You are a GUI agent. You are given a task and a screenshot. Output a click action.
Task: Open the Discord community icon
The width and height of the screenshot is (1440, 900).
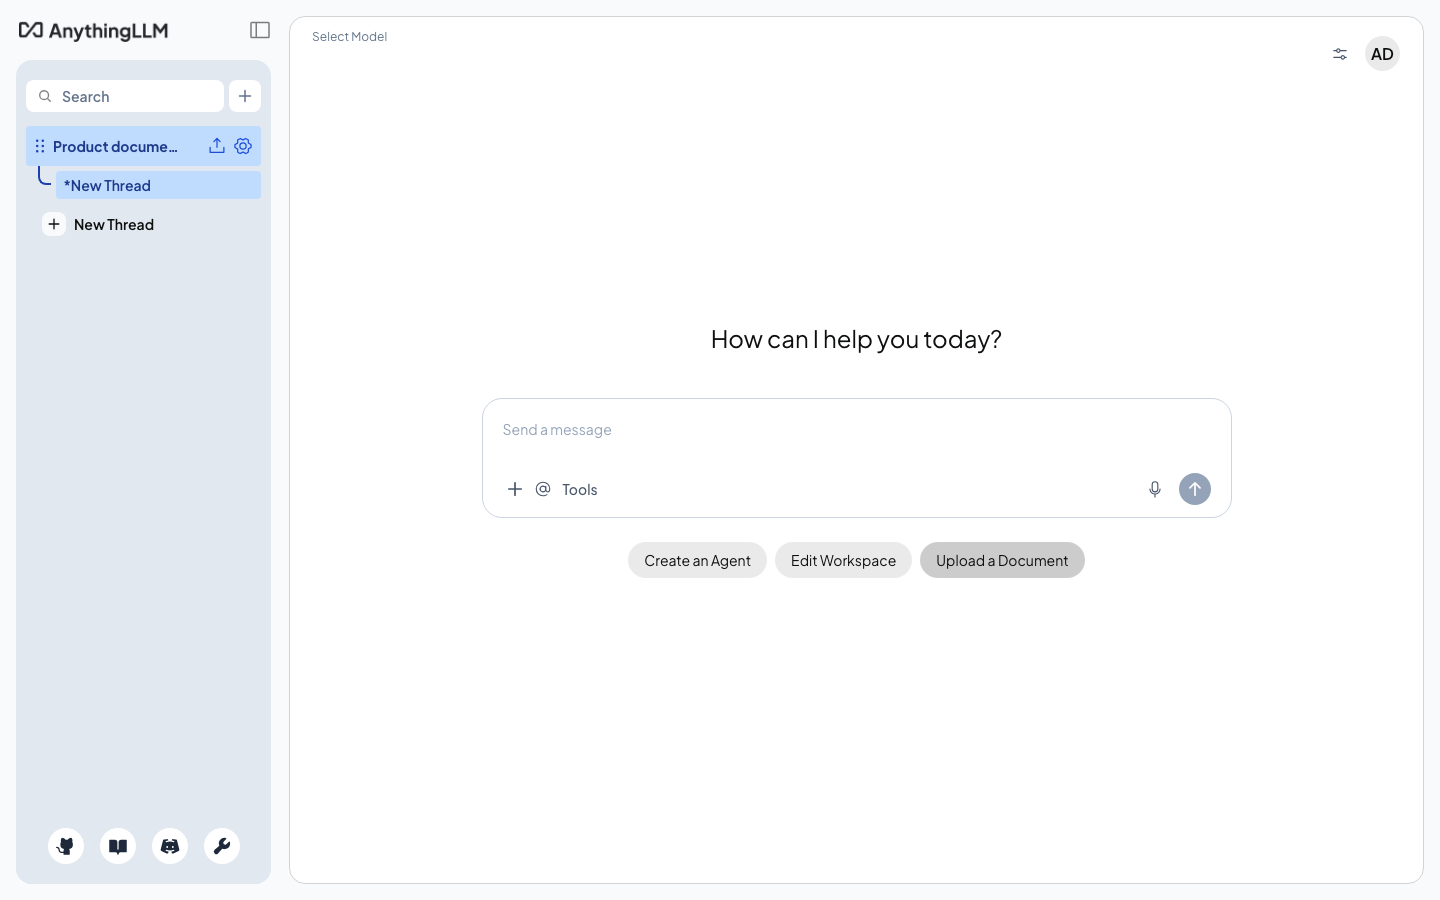[170, 846]
